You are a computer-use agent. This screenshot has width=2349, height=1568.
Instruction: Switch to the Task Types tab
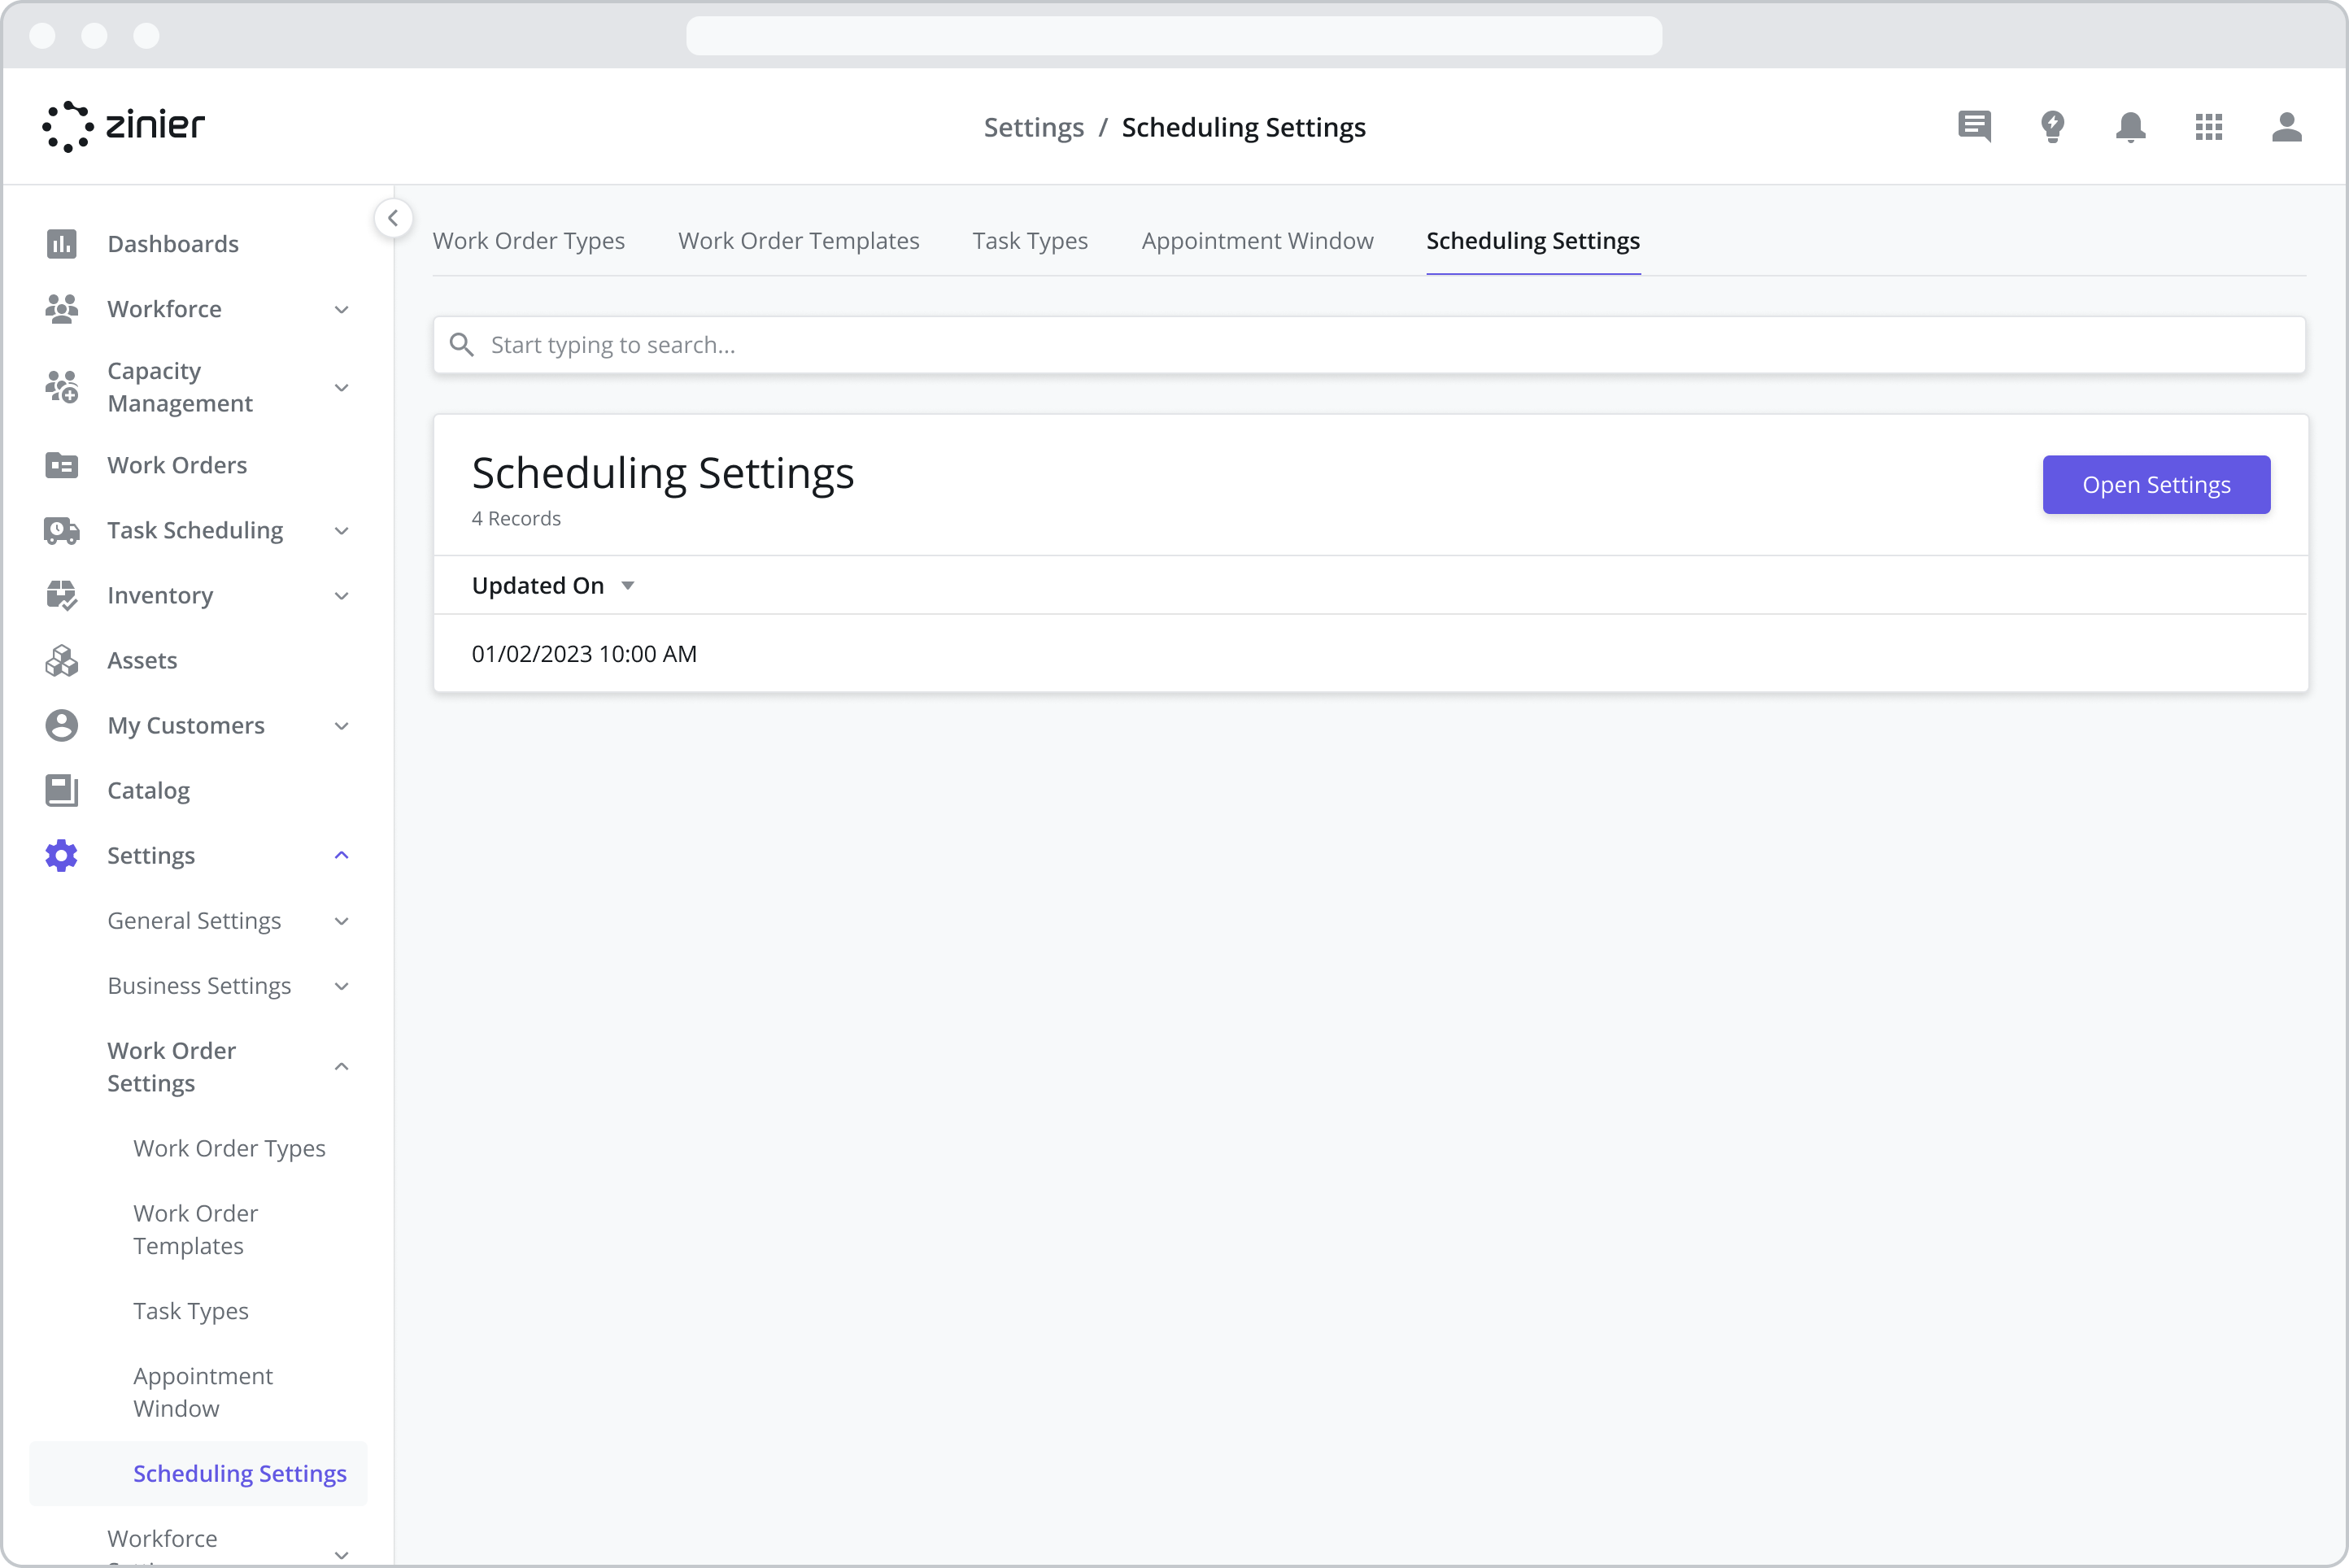(1030, 241)
